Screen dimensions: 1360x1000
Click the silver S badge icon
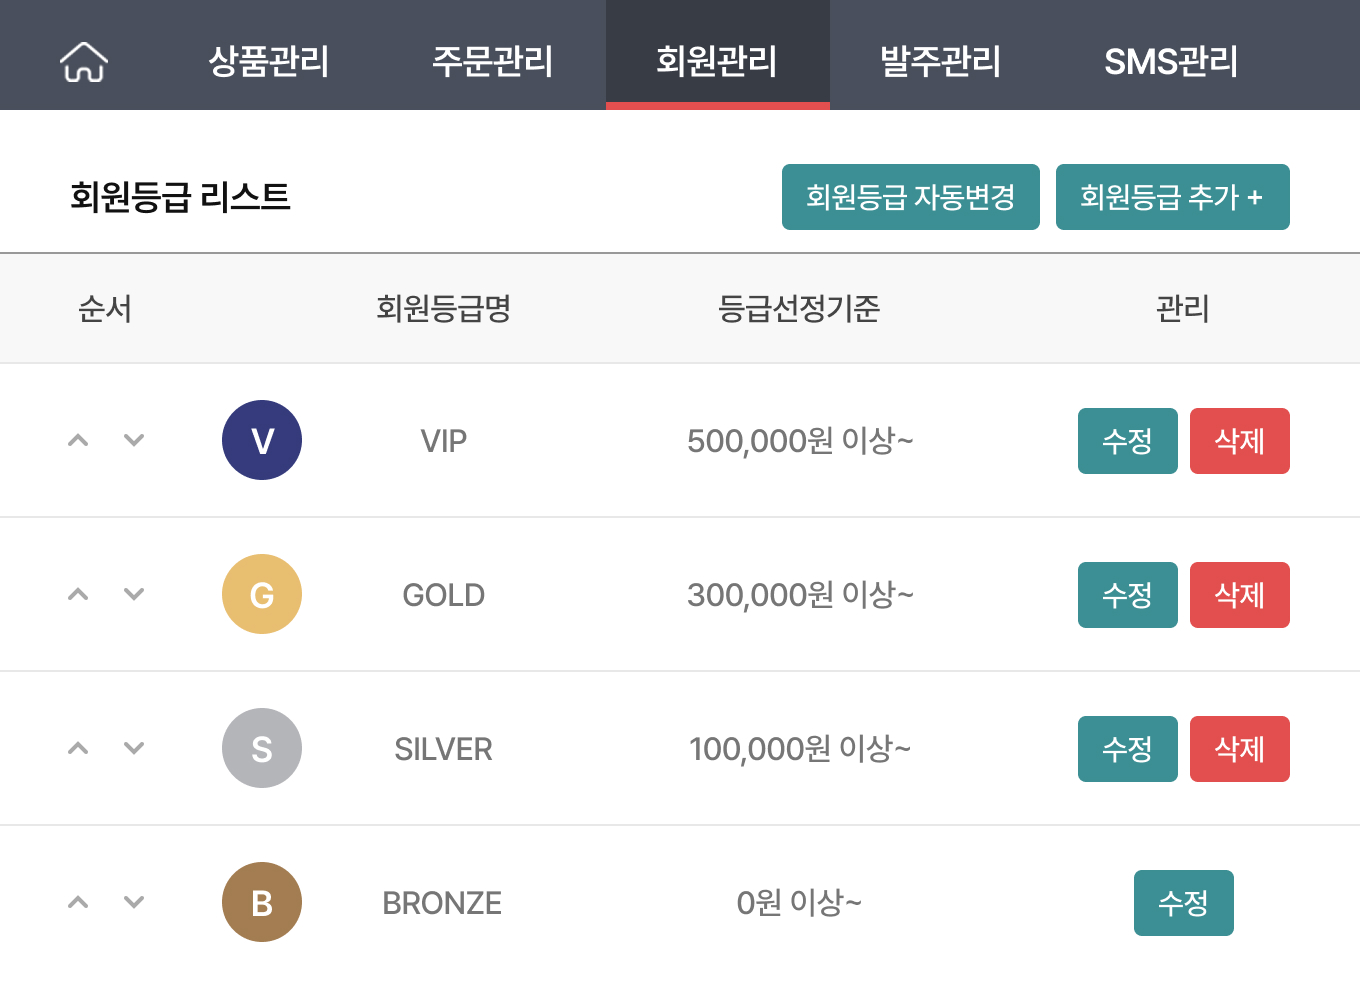[262, 748]
